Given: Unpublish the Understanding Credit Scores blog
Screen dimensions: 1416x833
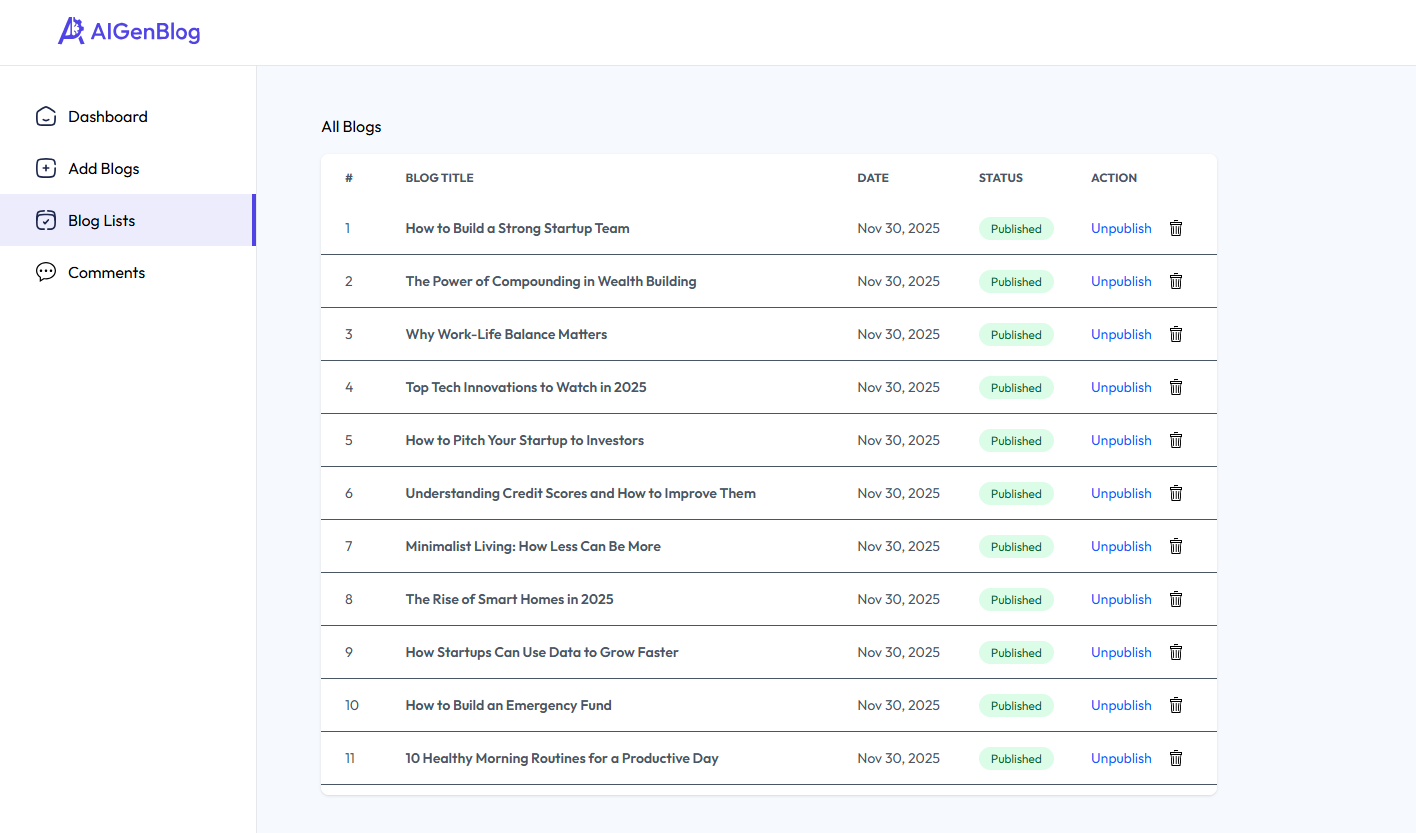Looking at the screenshot, I should pos(1121,494).
